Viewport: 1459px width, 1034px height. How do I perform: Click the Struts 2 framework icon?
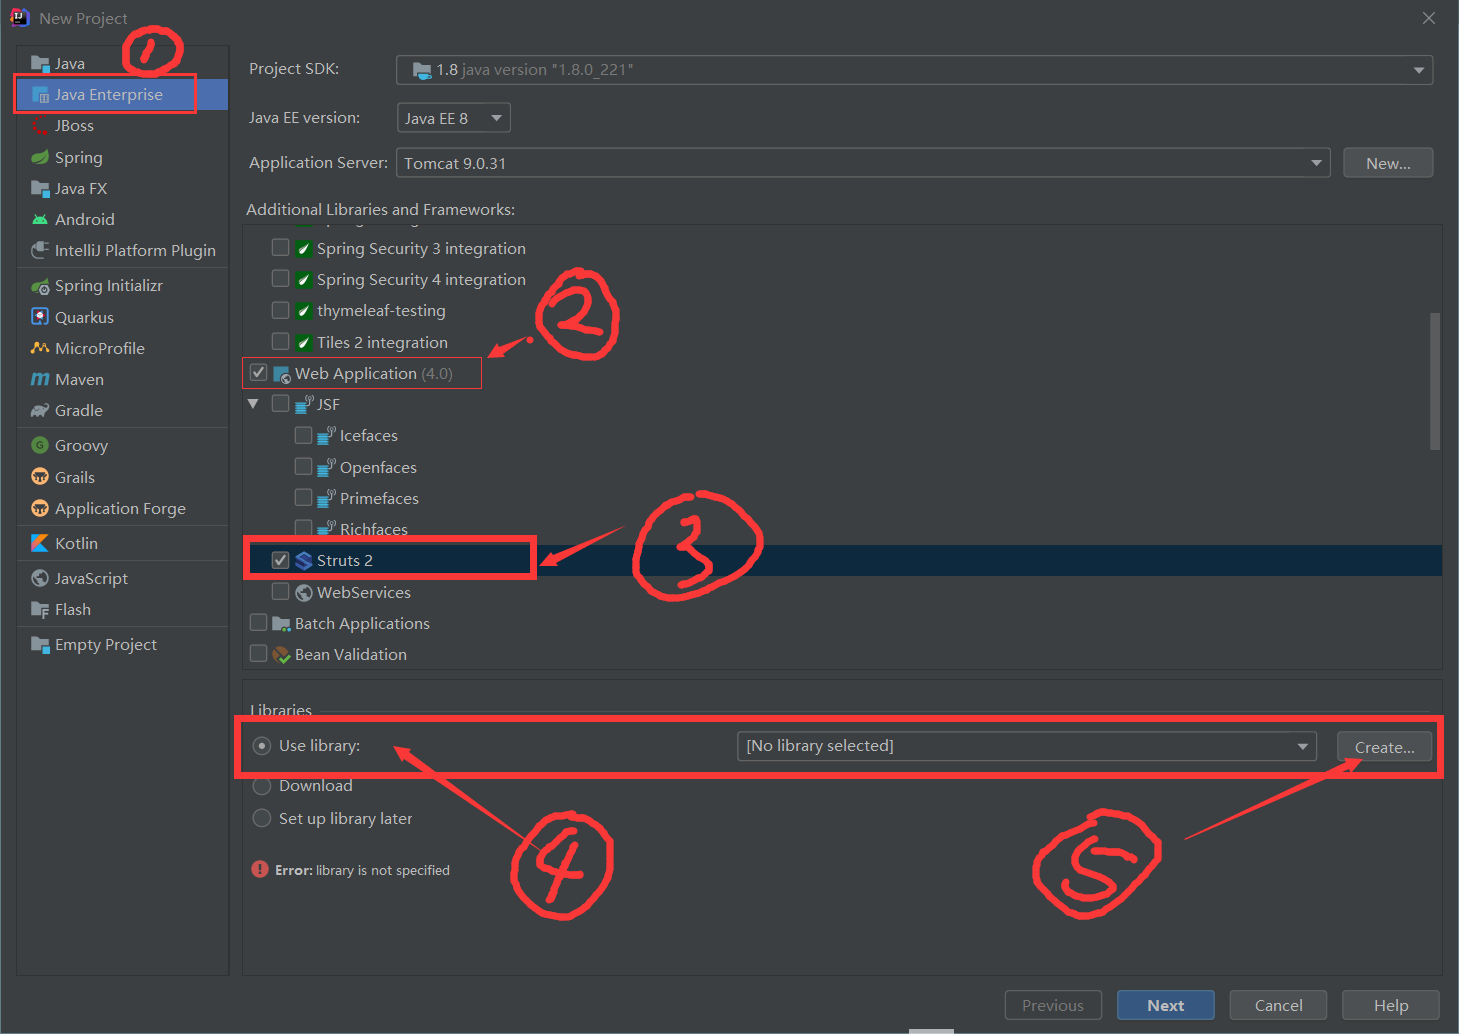click(304, 560)
